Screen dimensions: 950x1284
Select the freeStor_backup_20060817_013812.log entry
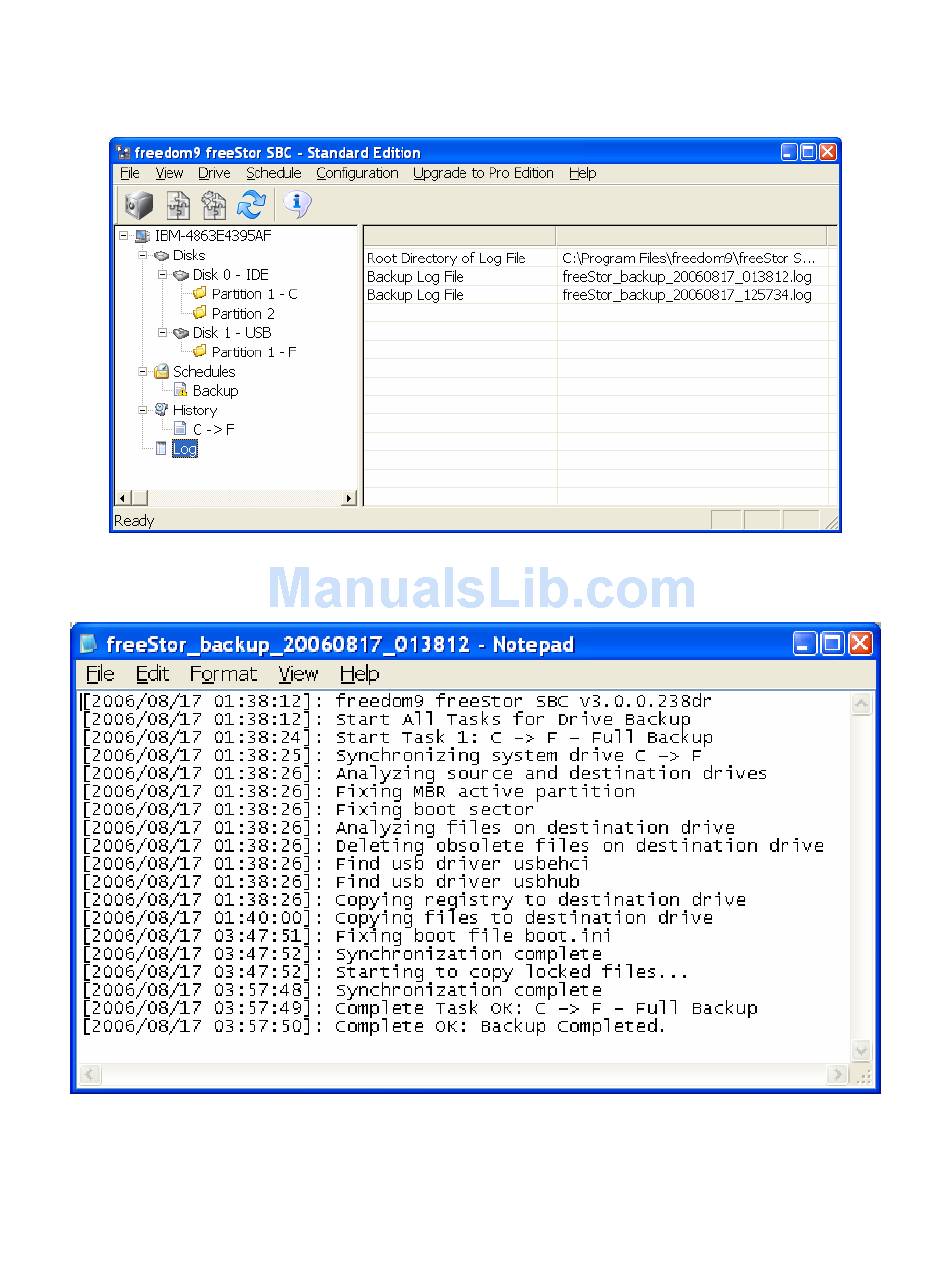[687, 276]
